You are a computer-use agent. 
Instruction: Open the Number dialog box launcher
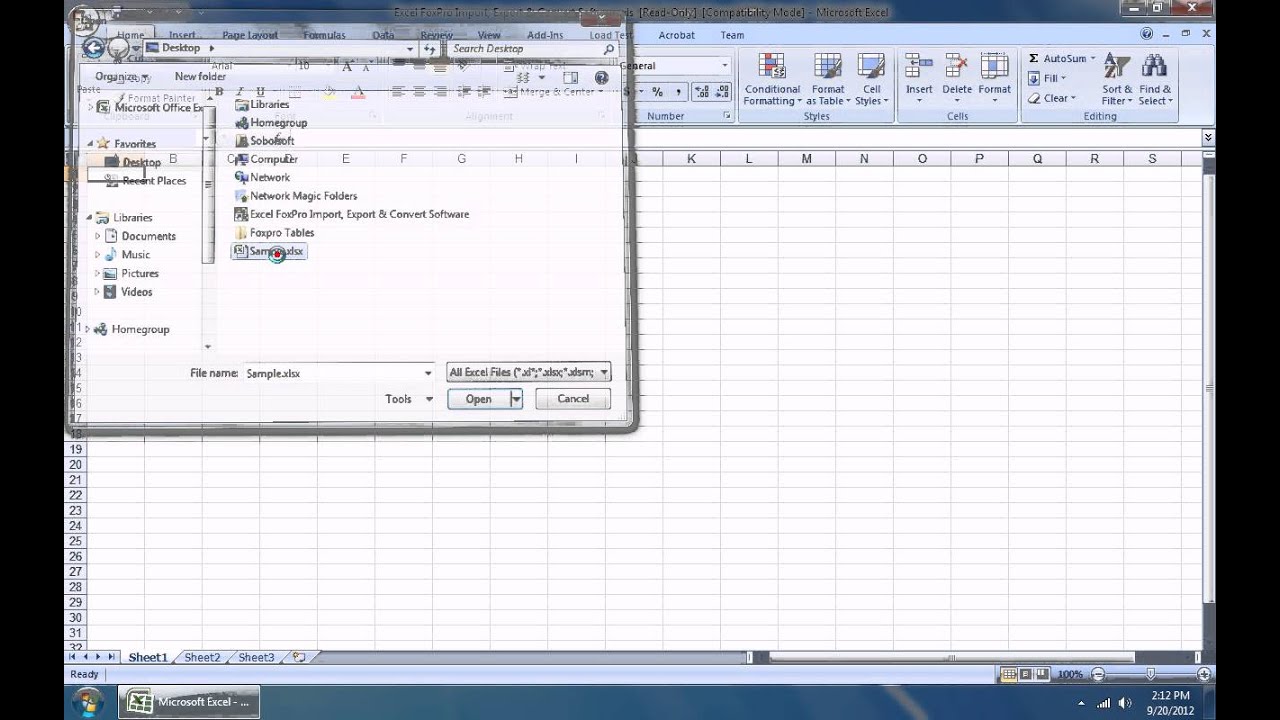[727, 116]
